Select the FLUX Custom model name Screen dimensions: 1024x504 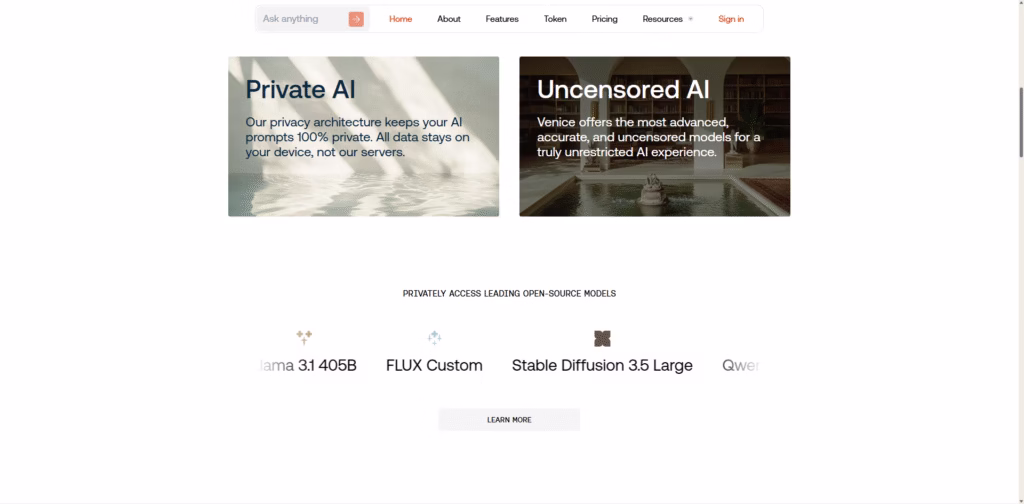coord(434,366)
